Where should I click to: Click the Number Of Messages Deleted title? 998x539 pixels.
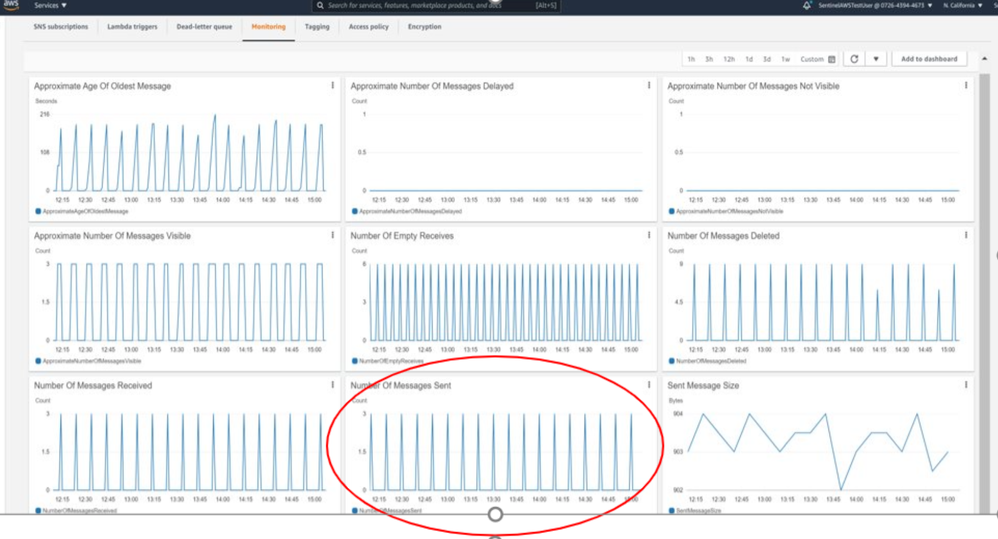723,235
